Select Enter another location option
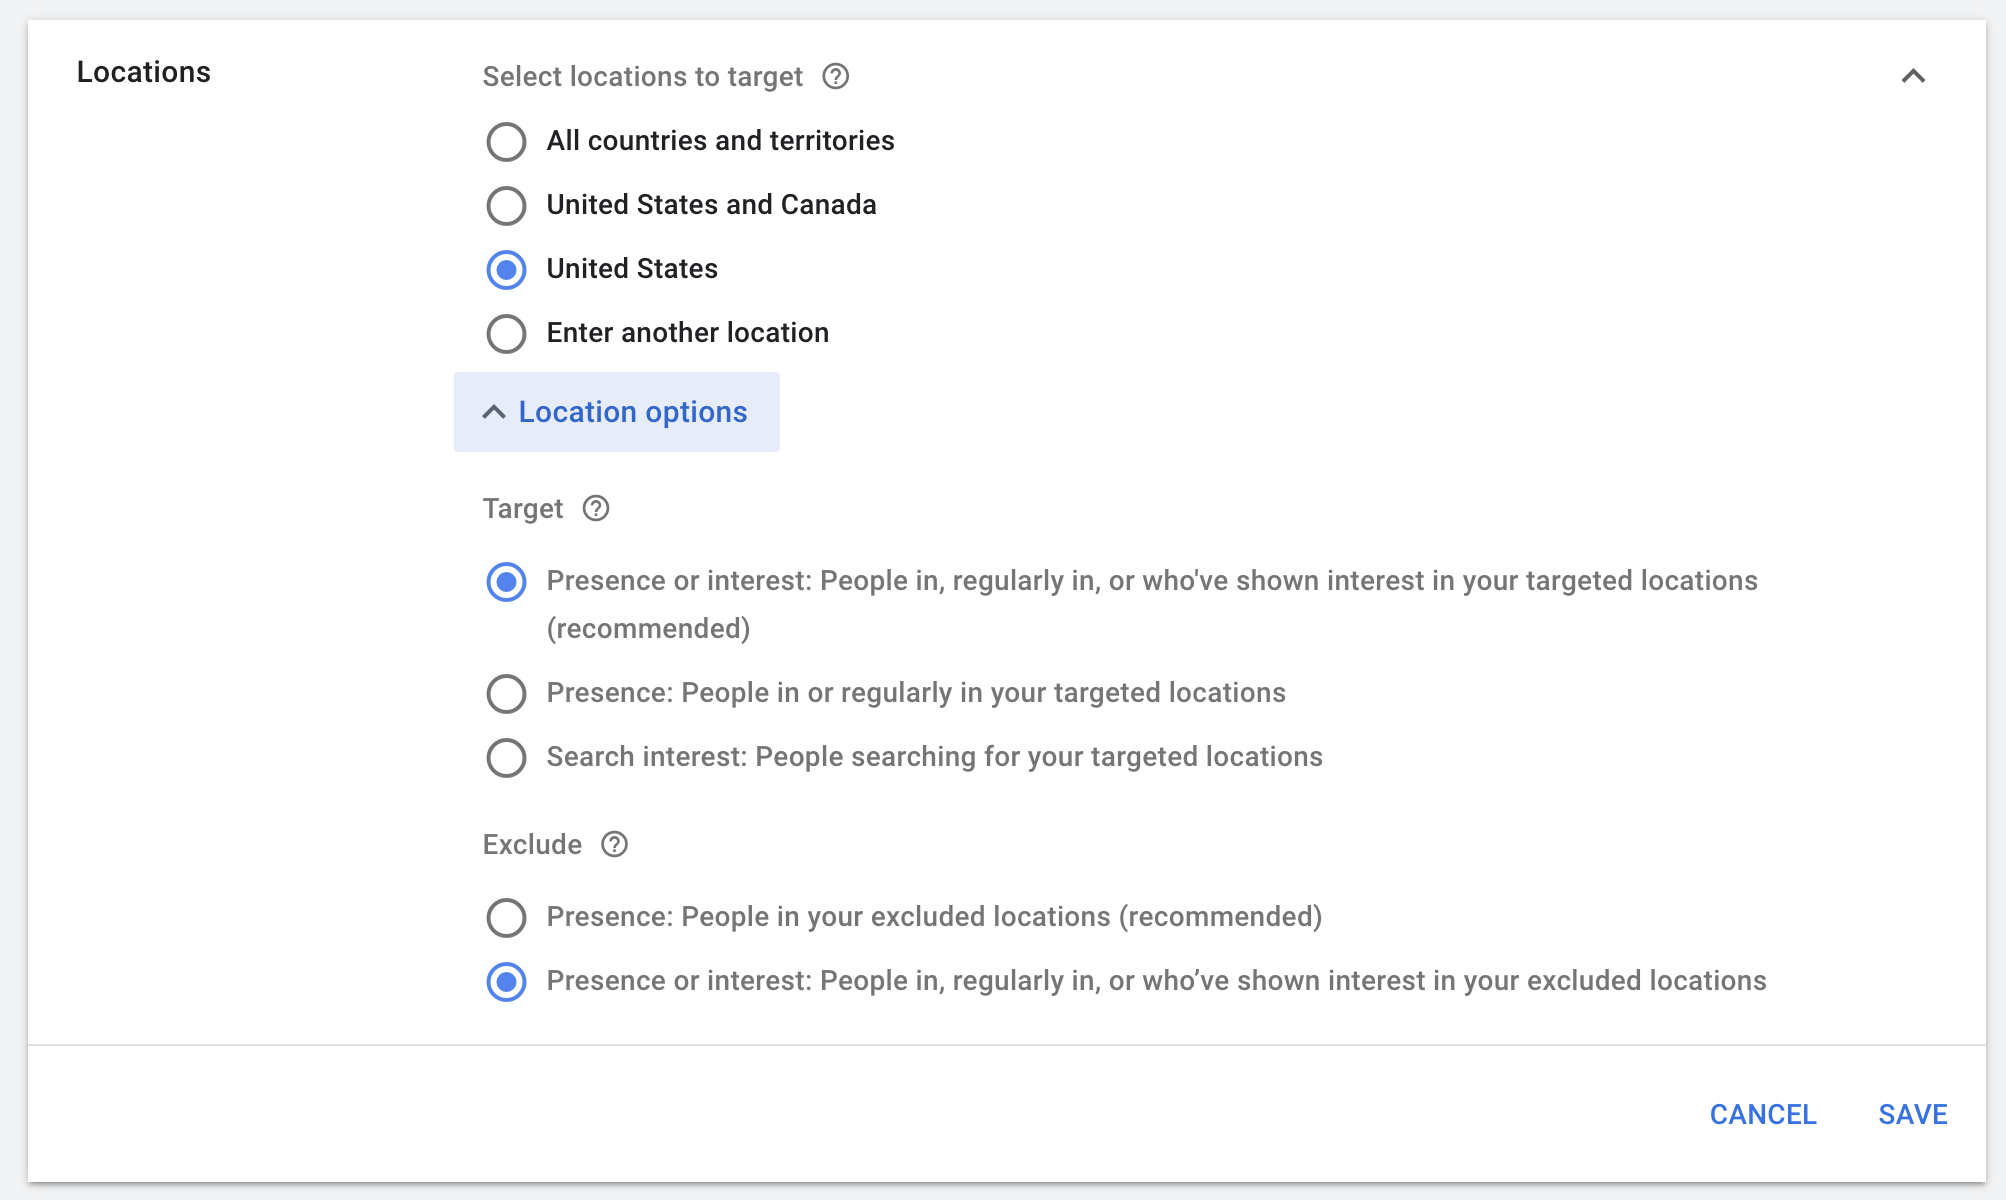The image size is (2006, 1200). point(506,334)
